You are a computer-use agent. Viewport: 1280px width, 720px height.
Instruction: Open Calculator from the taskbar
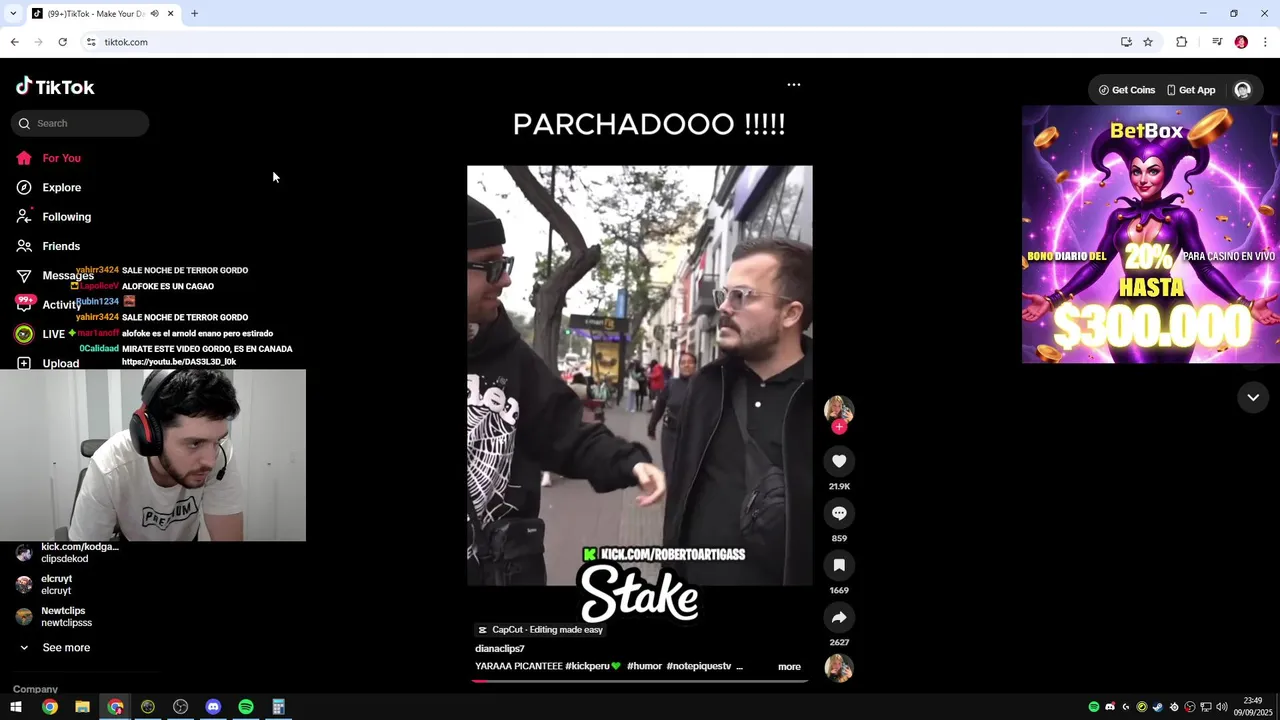pos(278,707)
